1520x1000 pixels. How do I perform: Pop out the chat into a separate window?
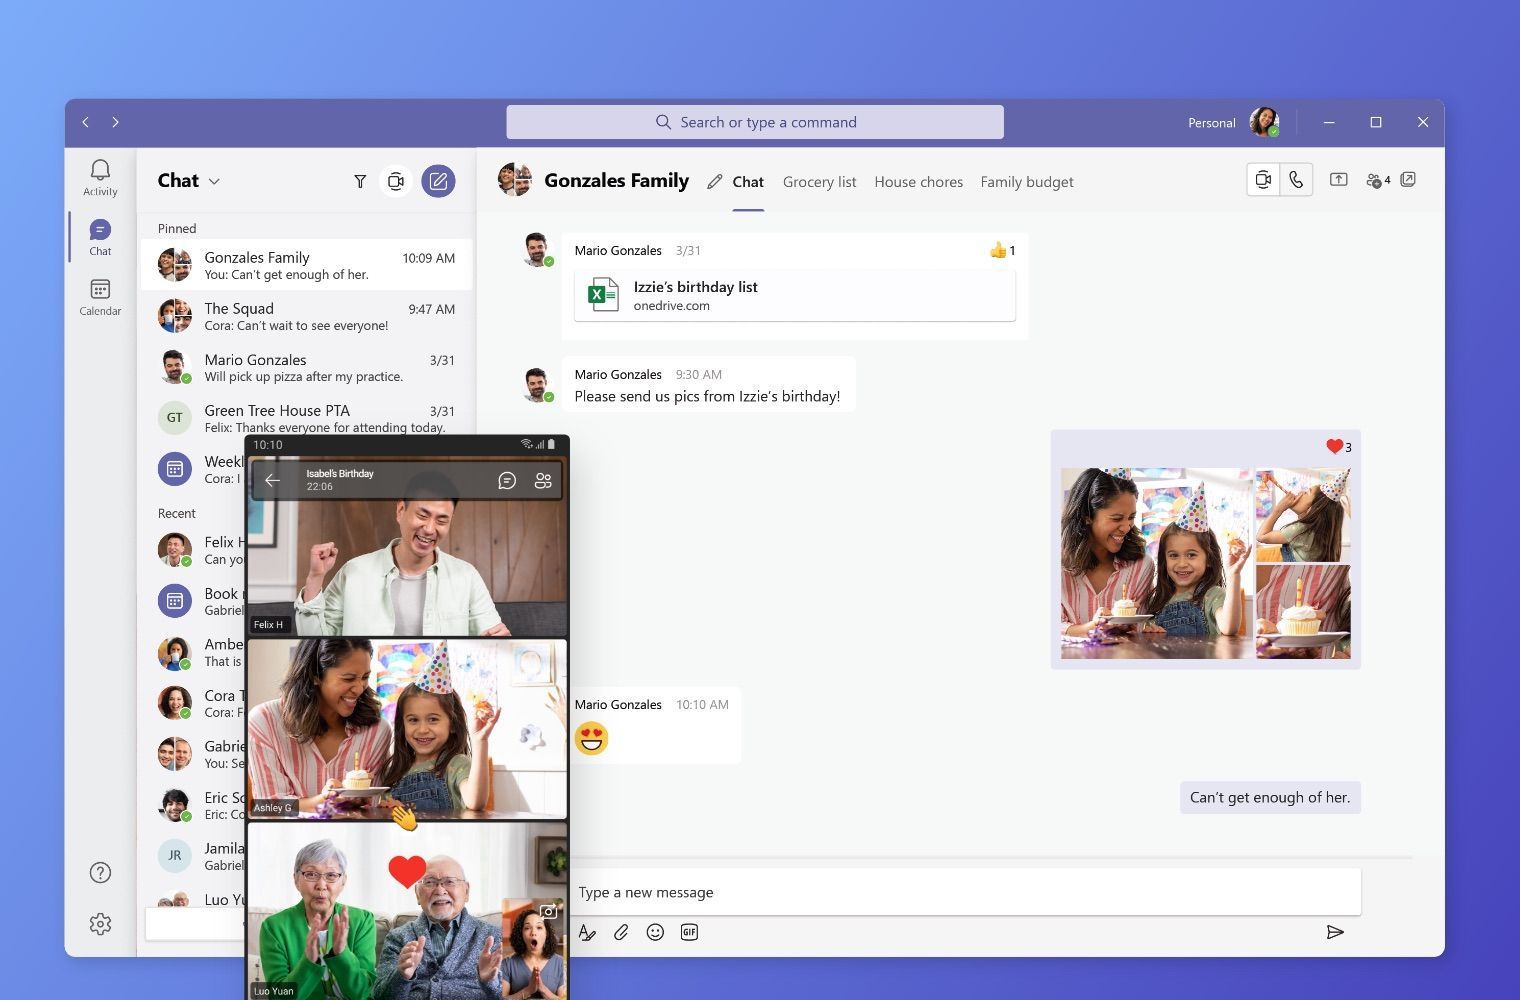(1409, 179)
